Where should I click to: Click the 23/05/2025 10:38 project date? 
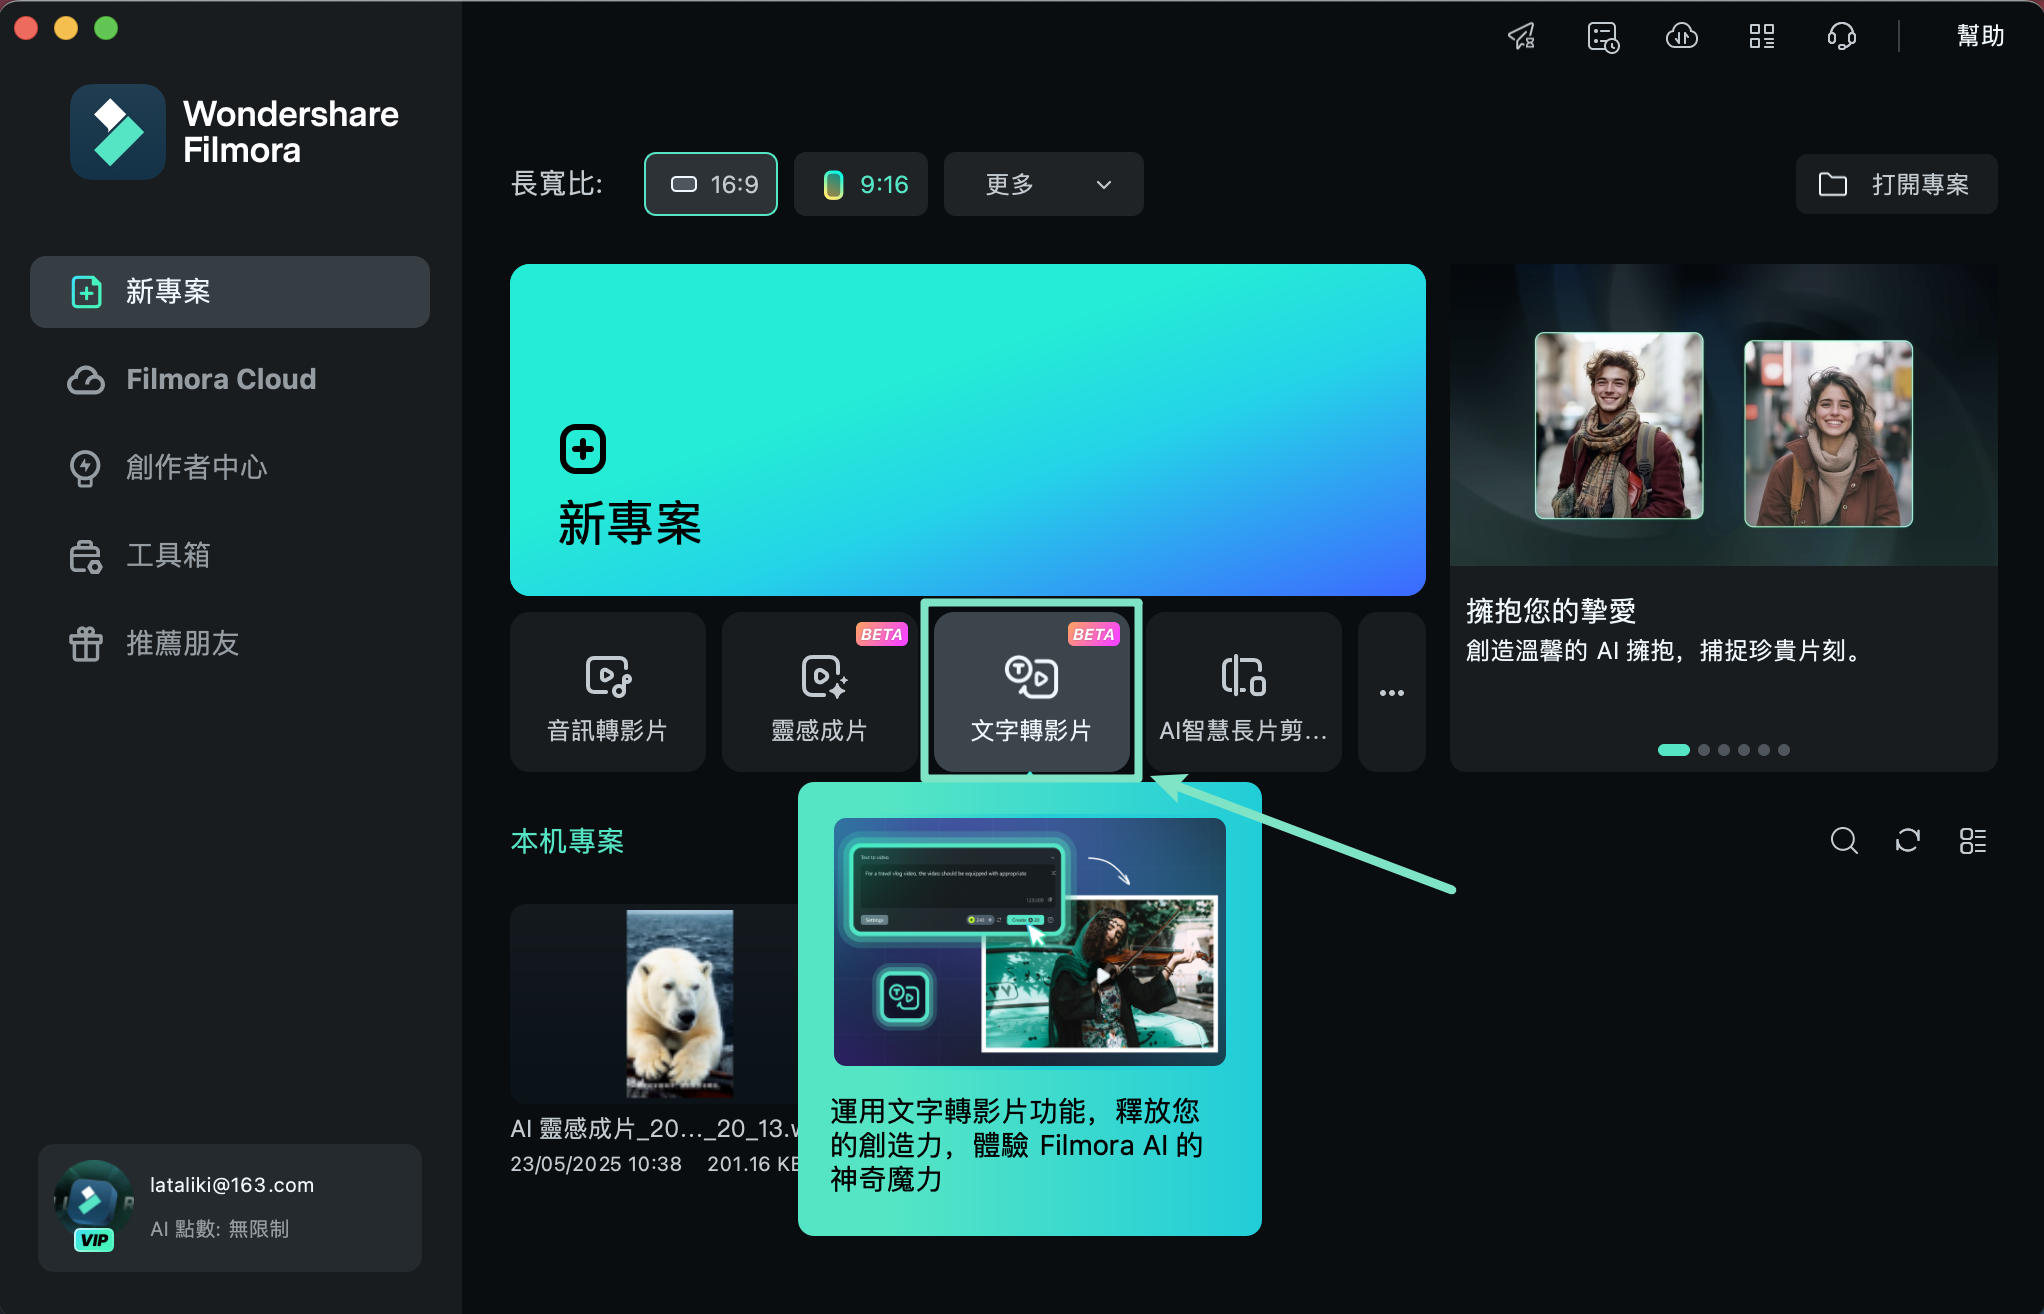tap(596, 1164)
